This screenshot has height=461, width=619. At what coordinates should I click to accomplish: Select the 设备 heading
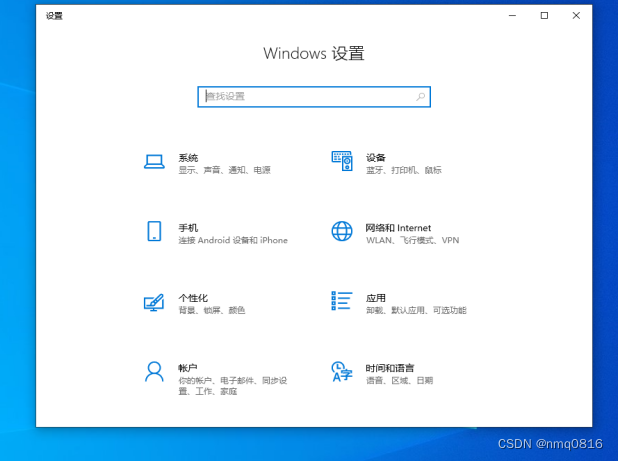375,157
